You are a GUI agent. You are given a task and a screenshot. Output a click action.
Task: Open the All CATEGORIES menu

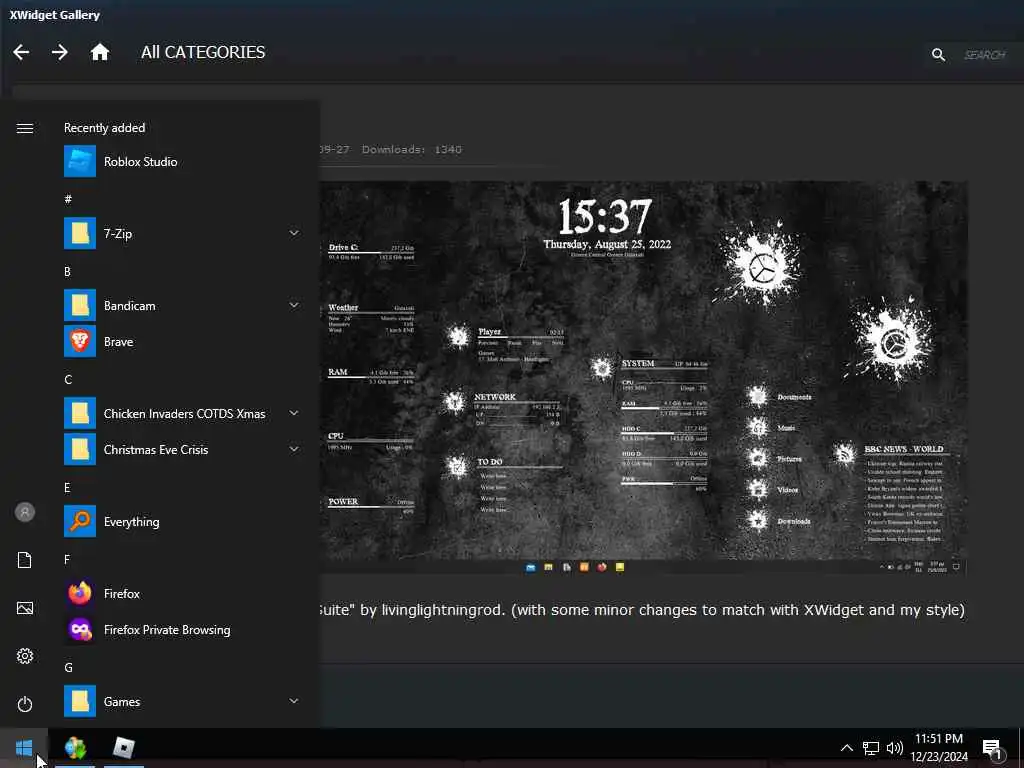pyautogui.click(x=203, y=52)
